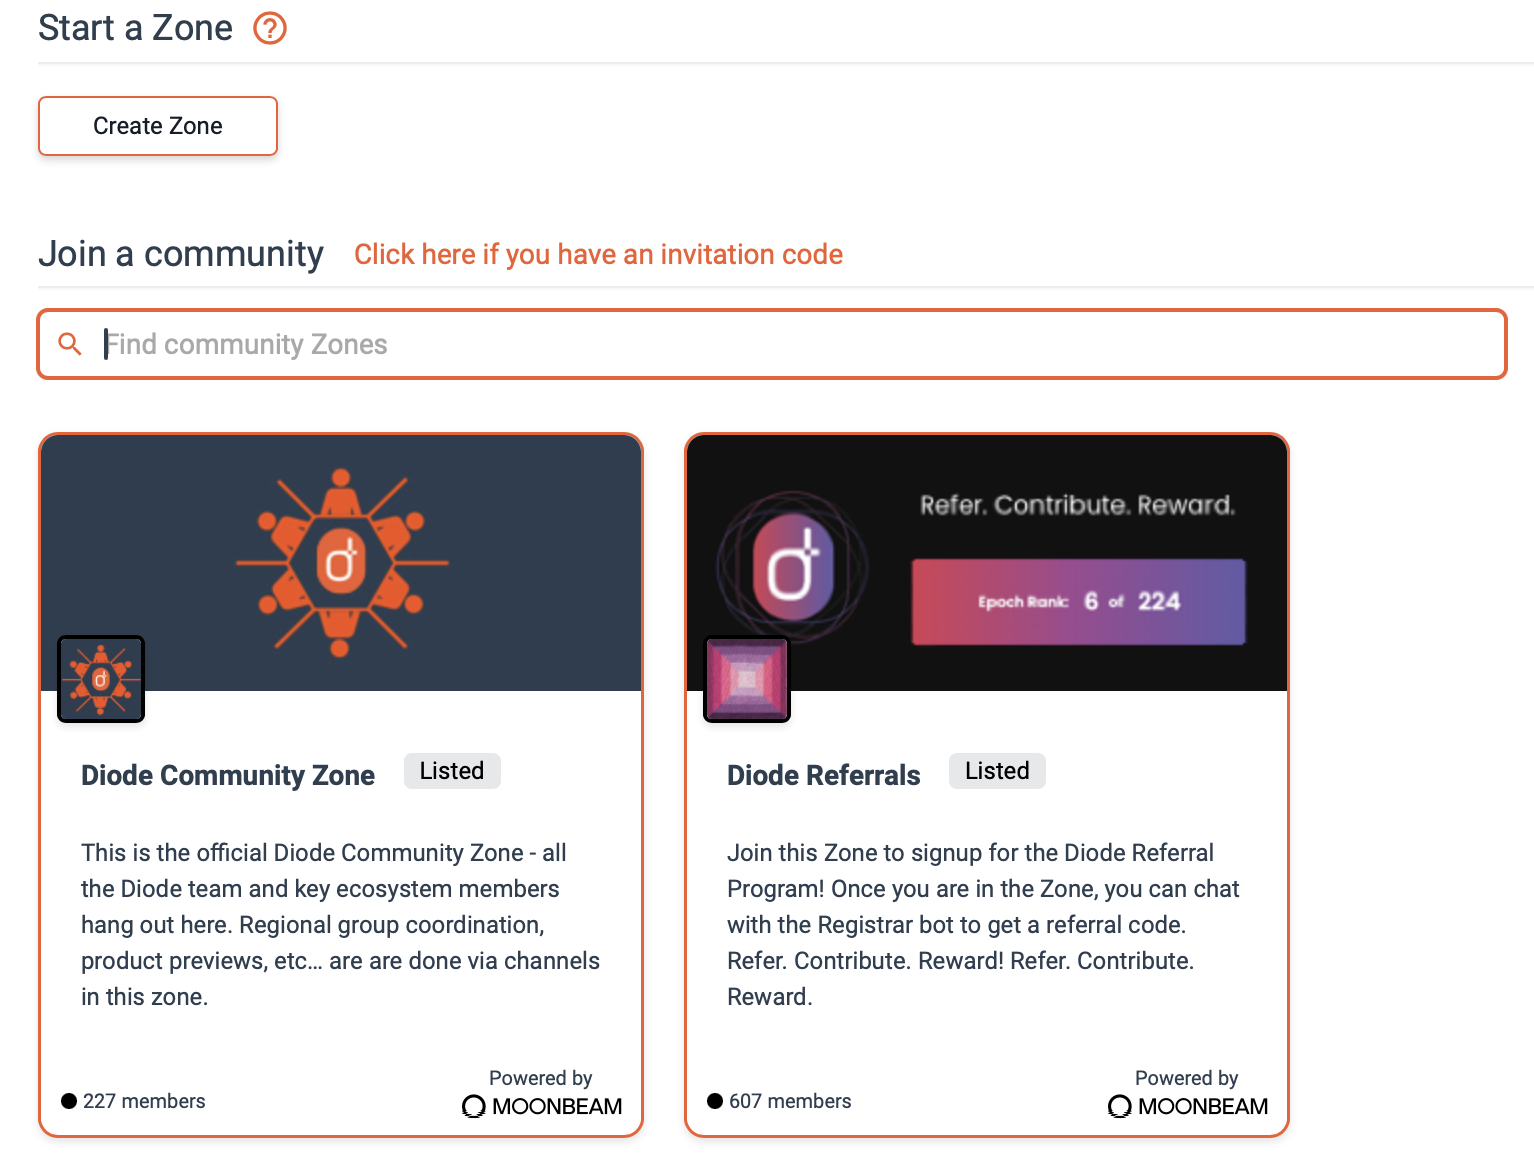The height and width of the screenshot is (1158, 1534).
Task: Open the invitation code link
Action: [598, 255]
